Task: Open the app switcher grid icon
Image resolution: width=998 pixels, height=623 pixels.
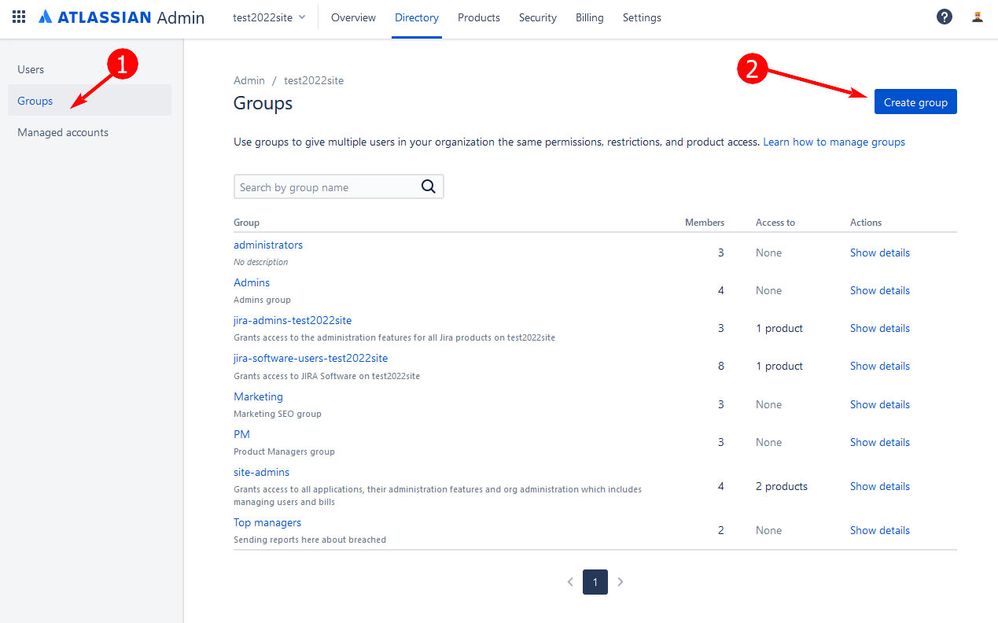Action: [x=19, y=17]
